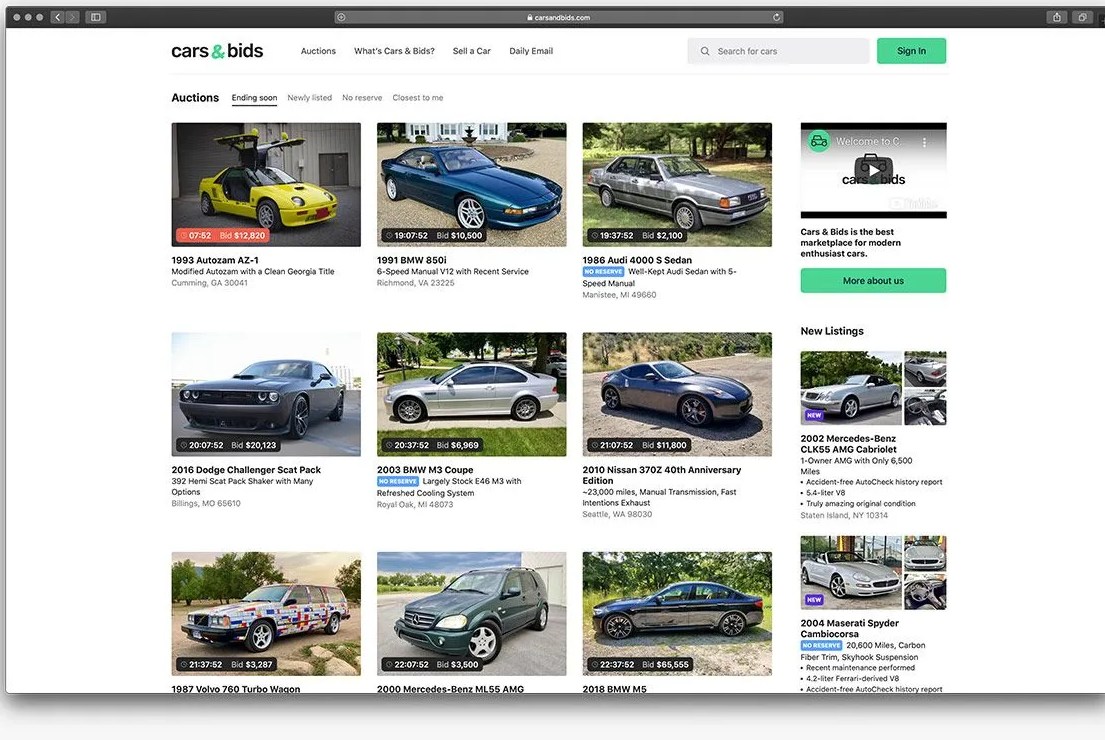Open the Sell a Car nav link
This screenshot has height=740, width=1105.
(471, 51)
